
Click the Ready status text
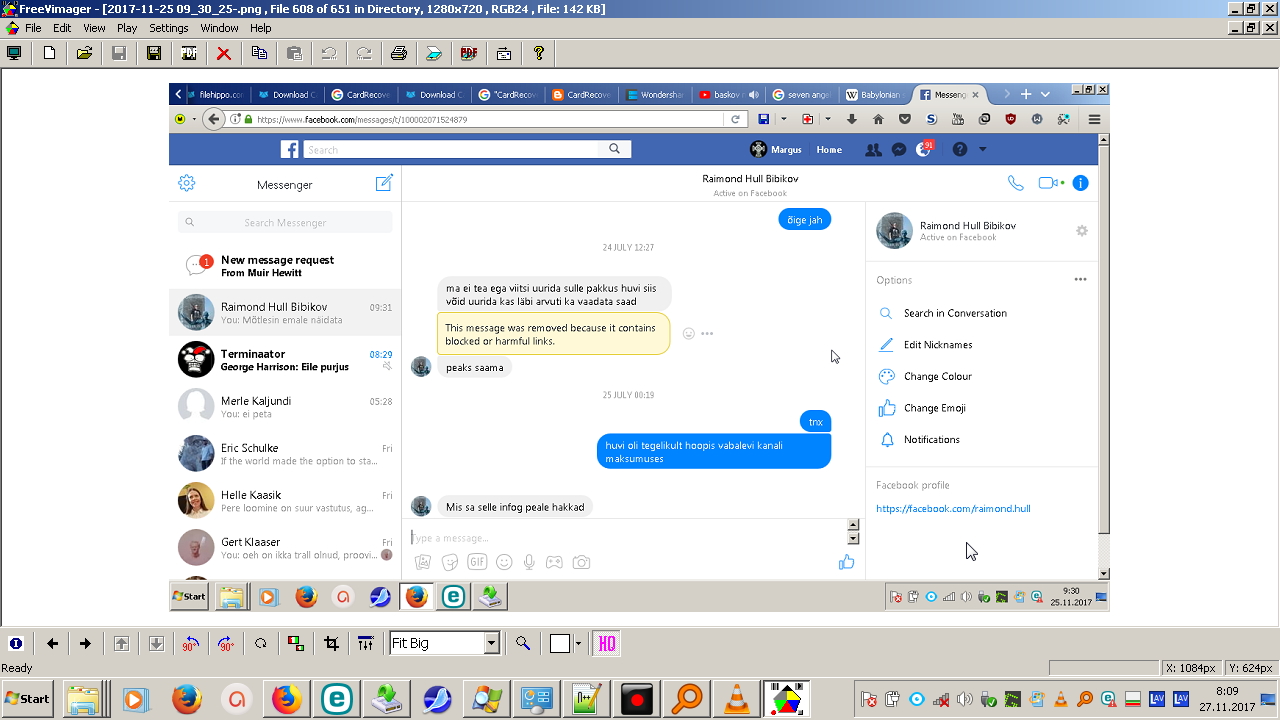pyautogui.click(x=17, y=668)
